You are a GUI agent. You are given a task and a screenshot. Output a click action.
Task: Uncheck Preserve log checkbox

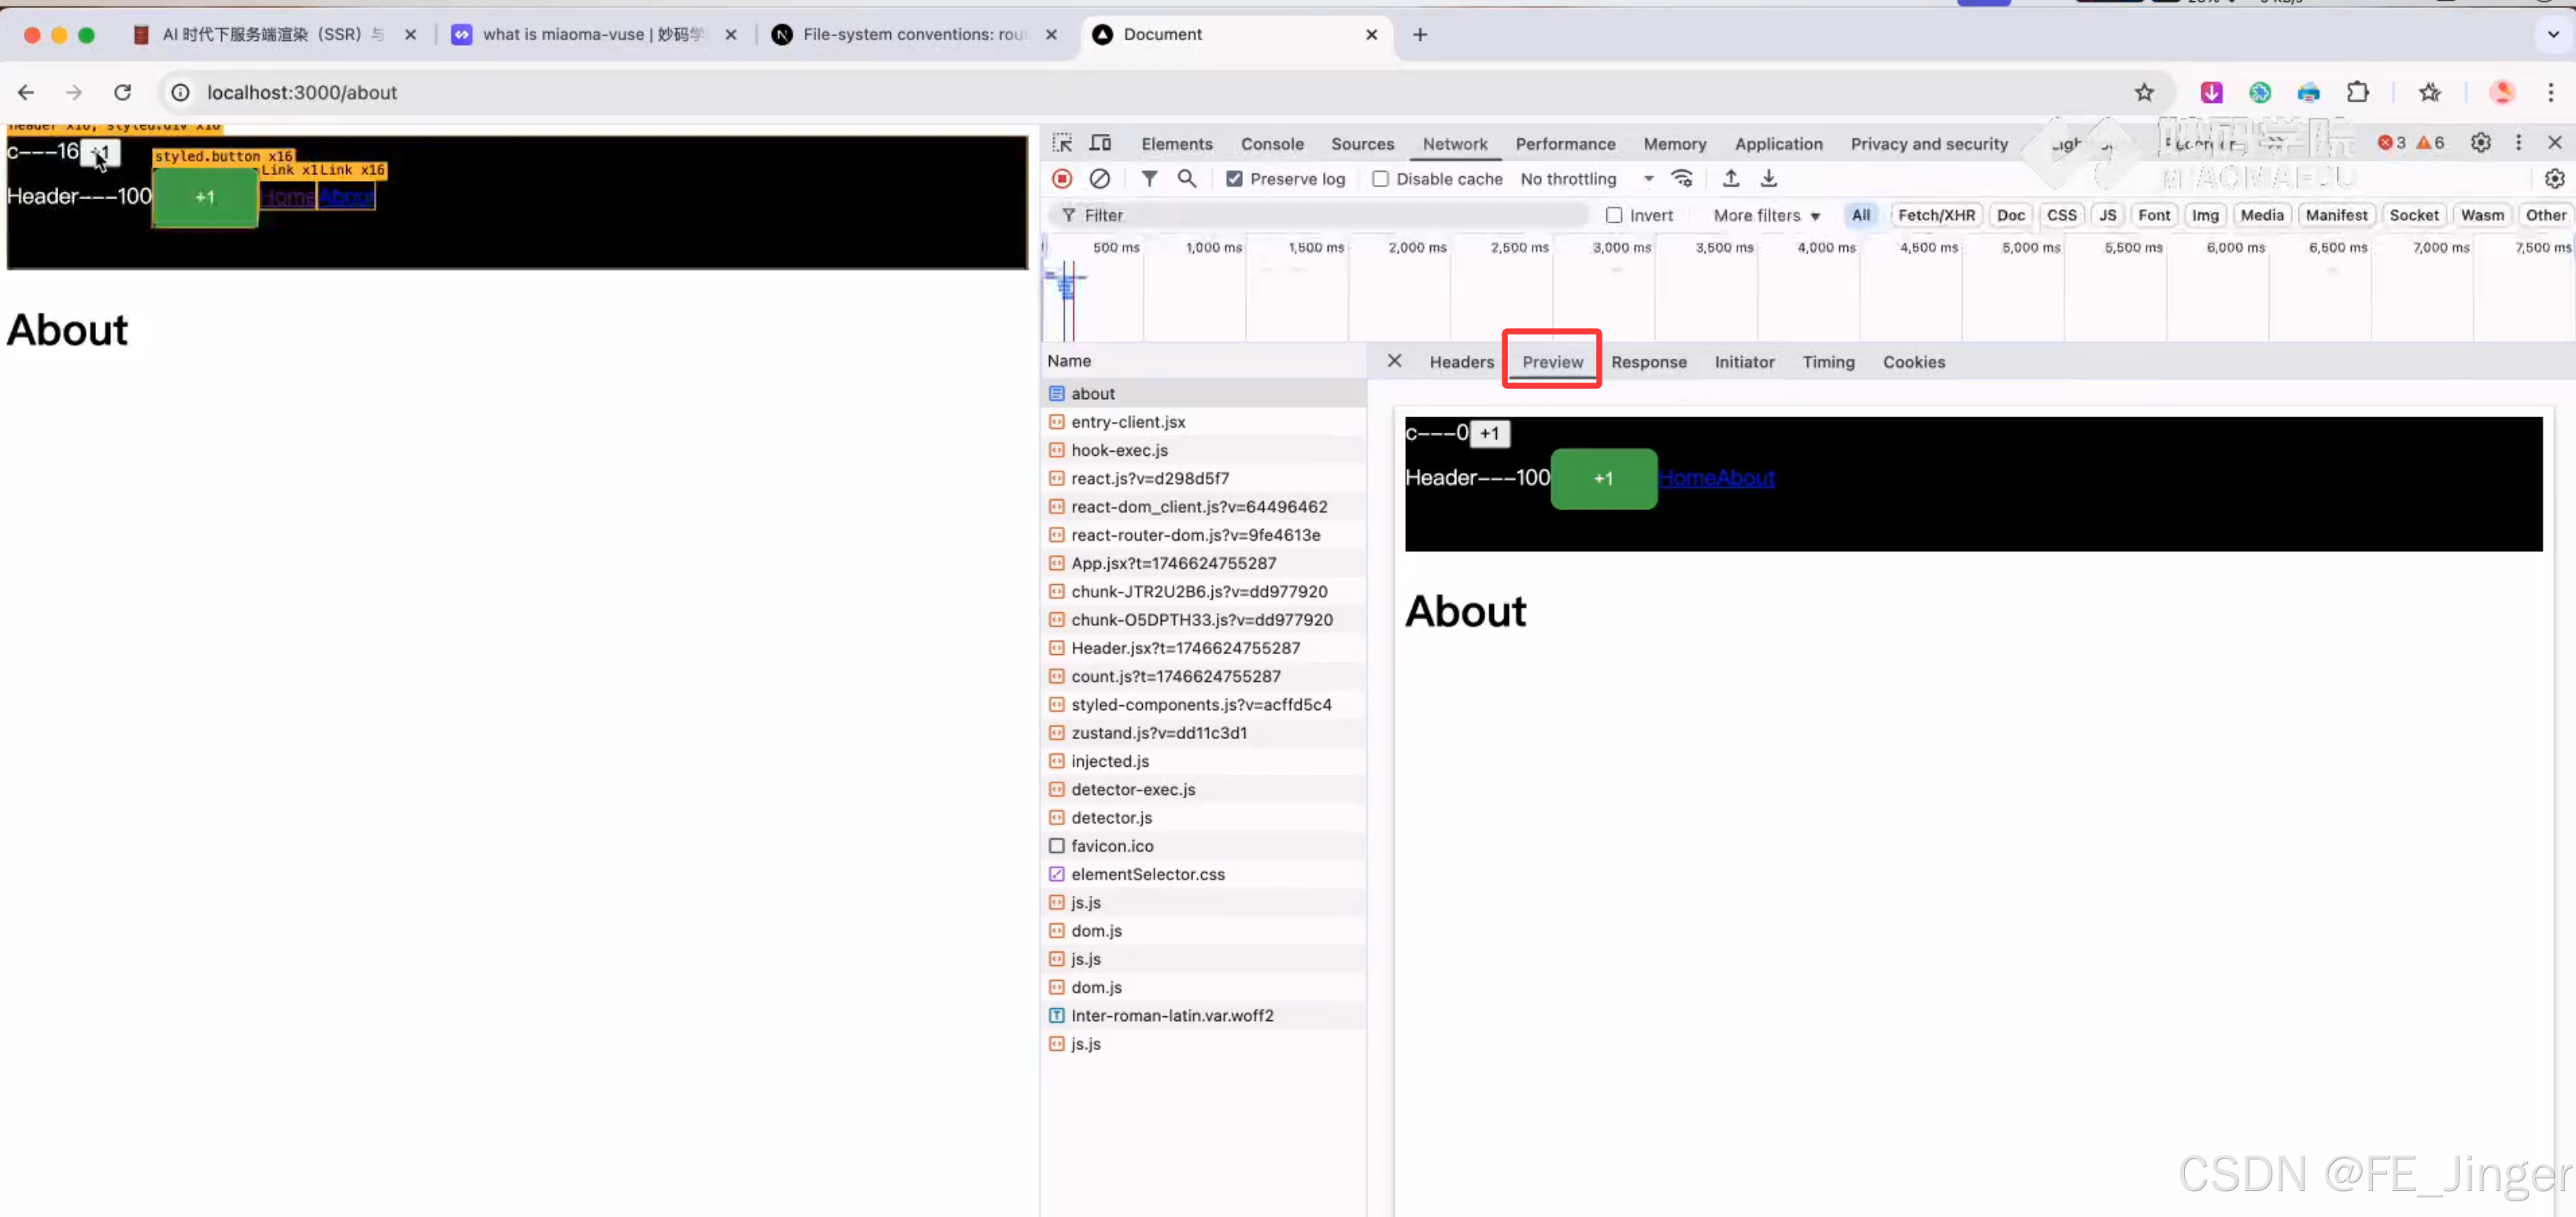1234,179
